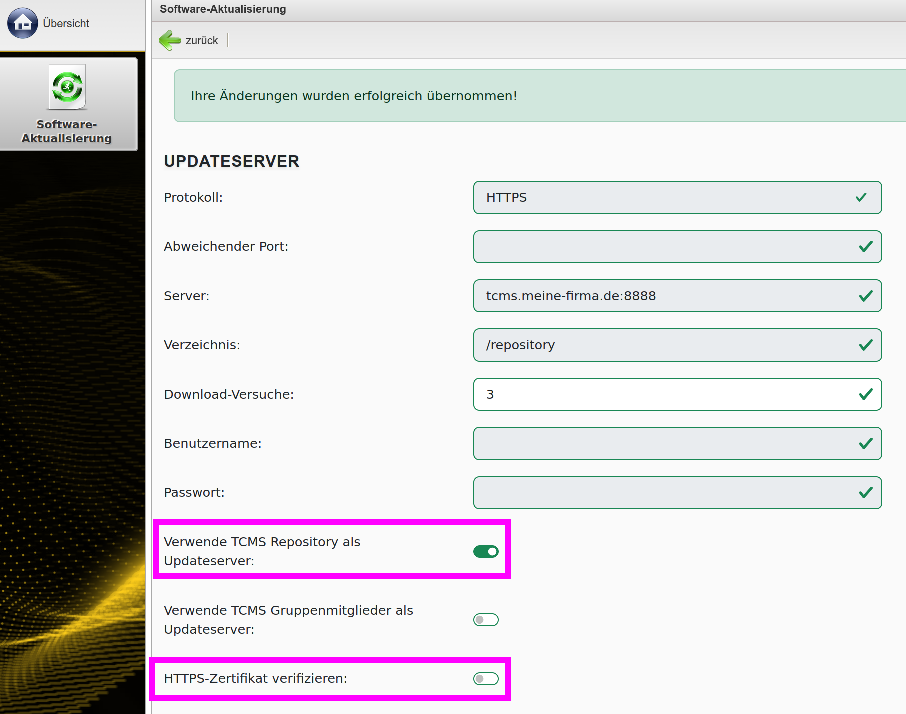The image size is (906, 714).
Task: Click the UPDATESERVER section heading
Action: pos(231,161)
